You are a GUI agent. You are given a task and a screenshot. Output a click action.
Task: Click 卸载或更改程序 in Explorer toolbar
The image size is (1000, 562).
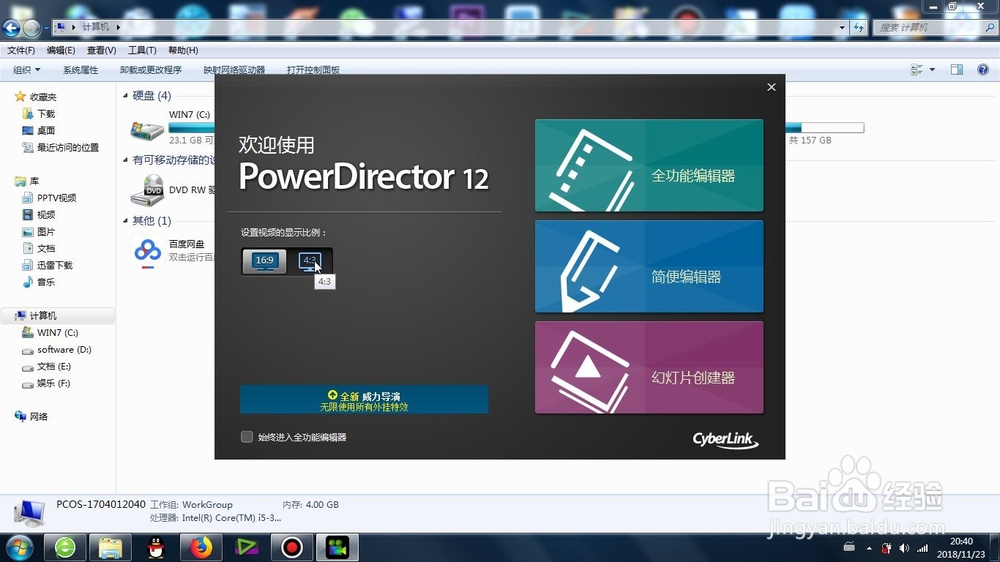[x=151, y=70]
